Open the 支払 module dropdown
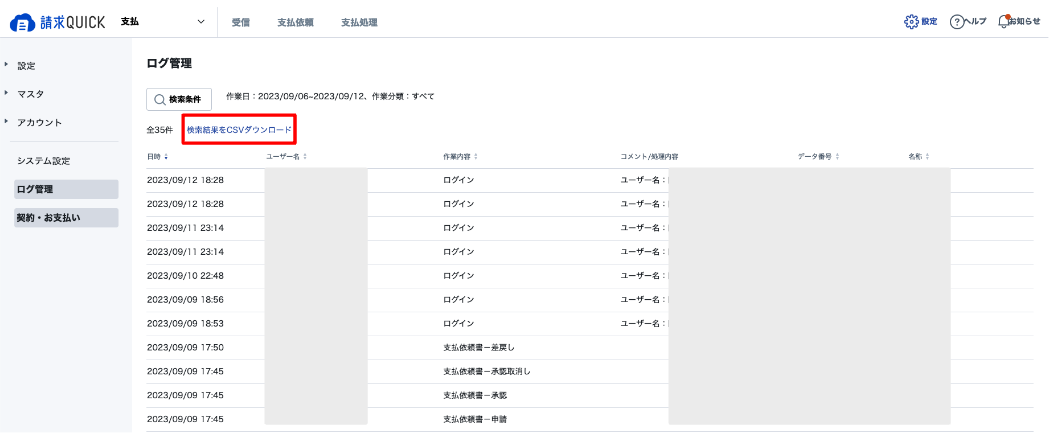 coord(163,22)
